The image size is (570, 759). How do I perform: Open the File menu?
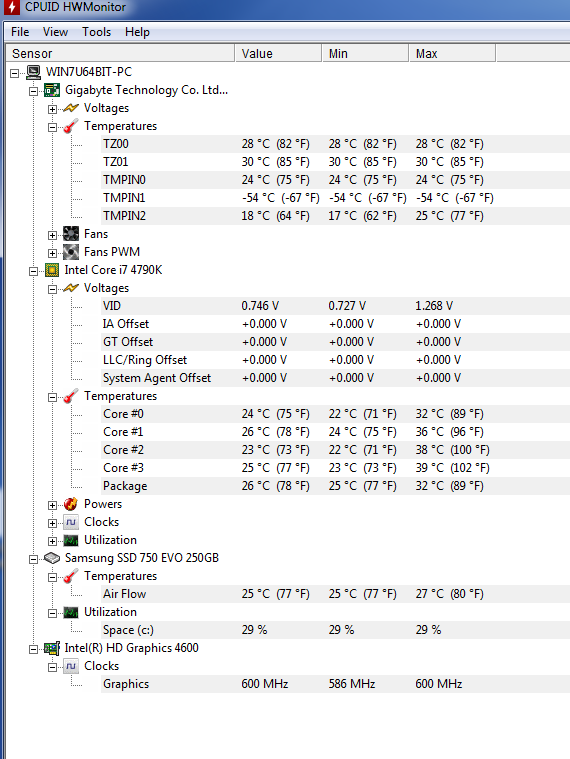(20, 32)
